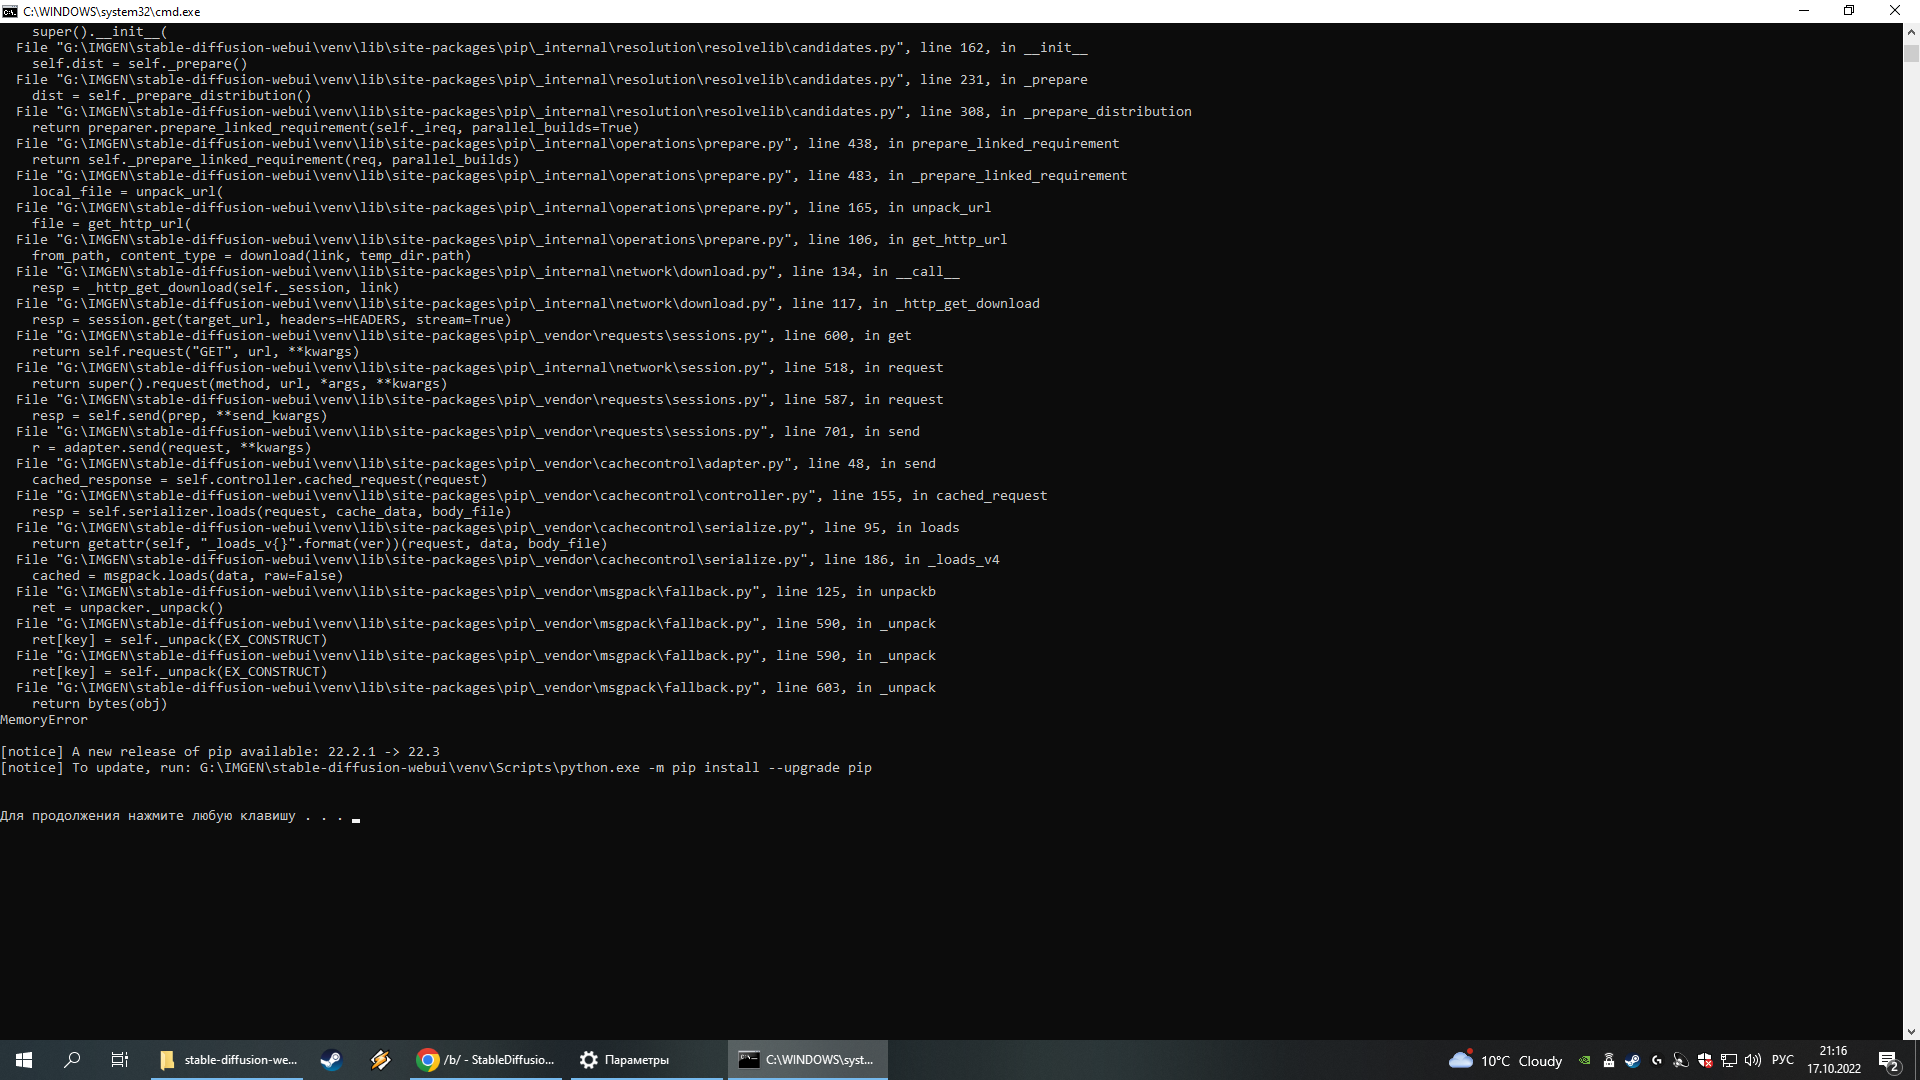Click the cmd.exe title bar system icon
1920x1080 pixels.
10,11
